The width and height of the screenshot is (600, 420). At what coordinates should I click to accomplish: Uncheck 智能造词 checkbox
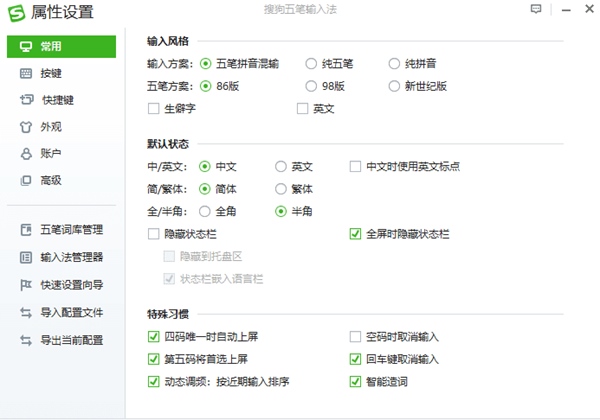tap(355, 381)
